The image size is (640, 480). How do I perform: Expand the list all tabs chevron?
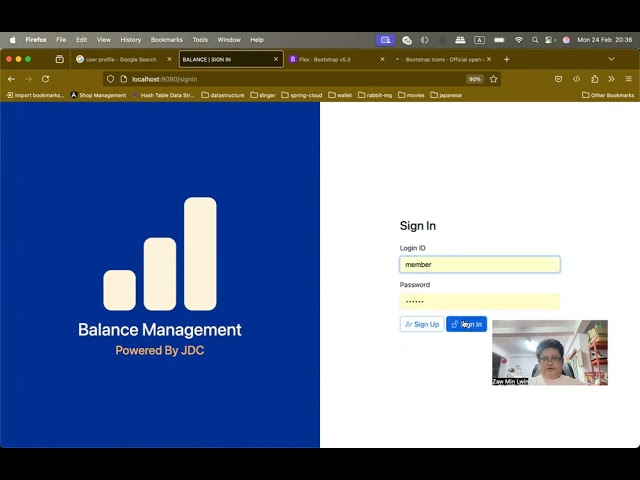pyautogui.click(x=611, y=59)
